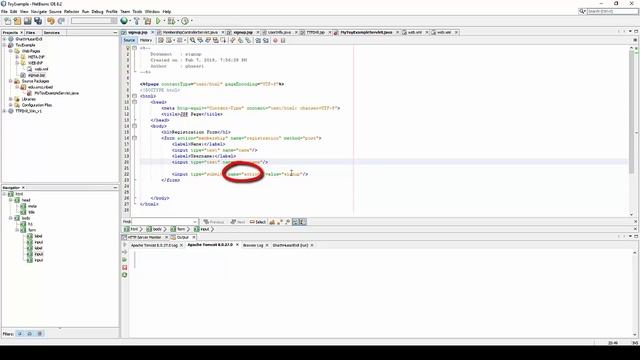Click the red Stop Server icon in Output panel
Image resolution: width=640 pixels, height=360 pixels.
pos(124,267)
